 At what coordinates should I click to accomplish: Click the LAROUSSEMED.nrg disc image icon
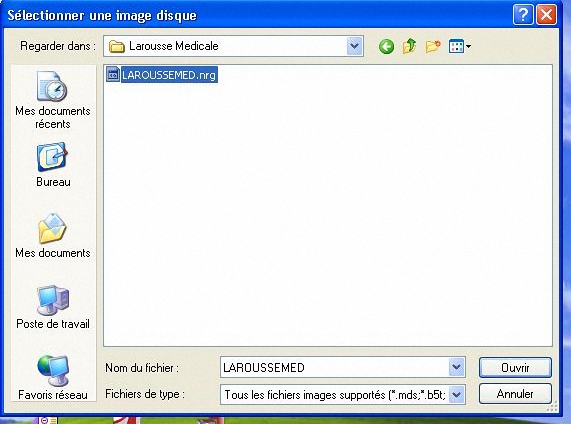pyautogui.click(x=113, y=74)
